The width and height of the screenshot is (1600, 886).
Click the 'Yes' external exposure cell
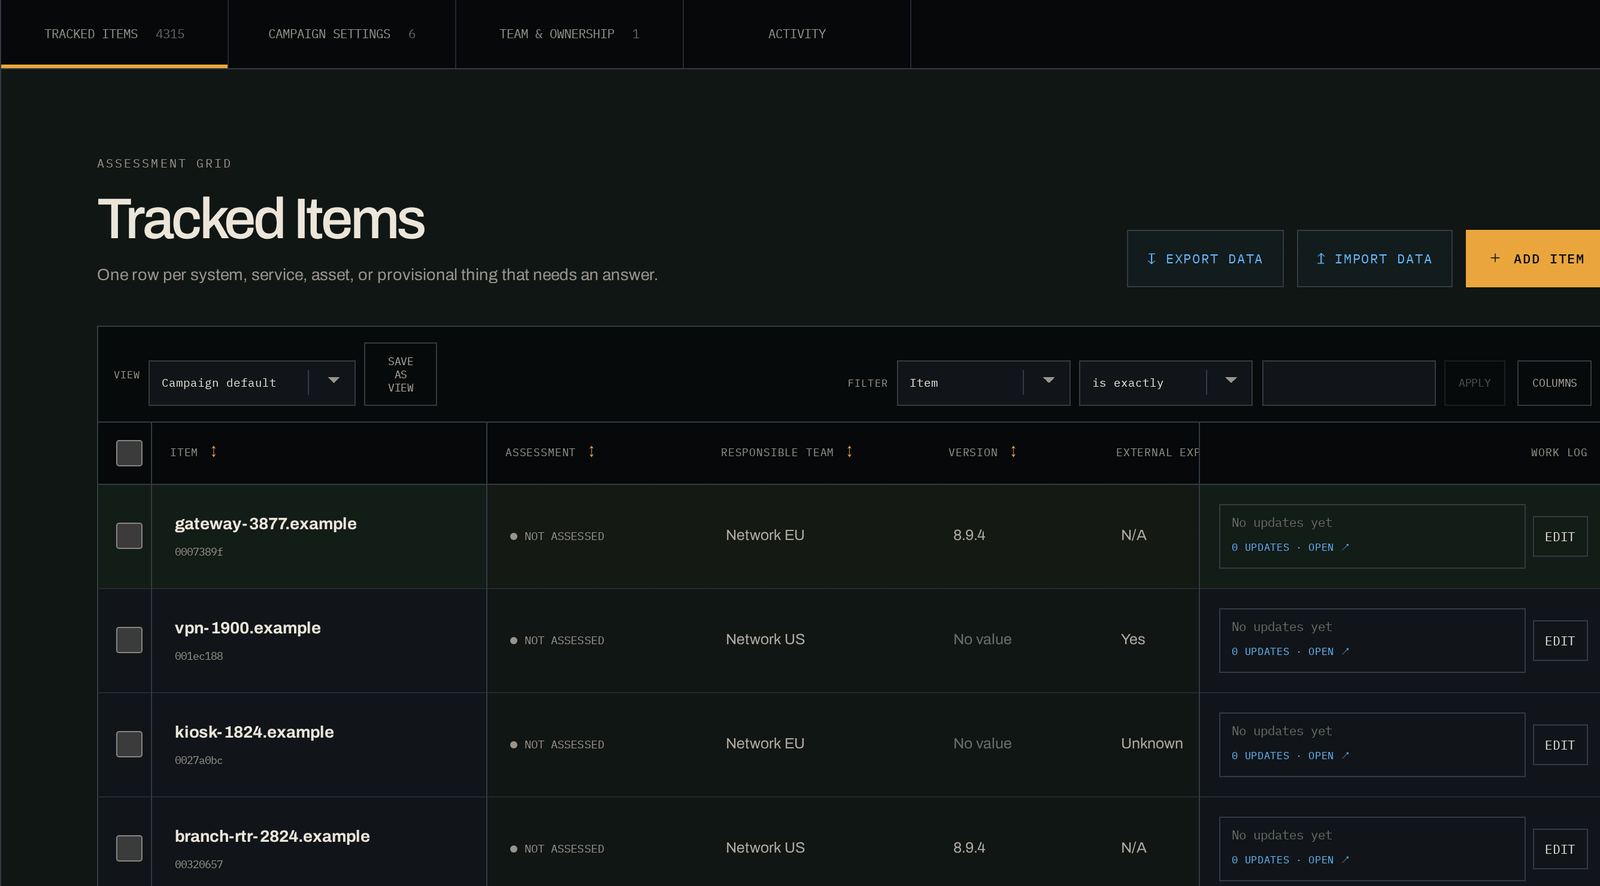point(1133,639)
